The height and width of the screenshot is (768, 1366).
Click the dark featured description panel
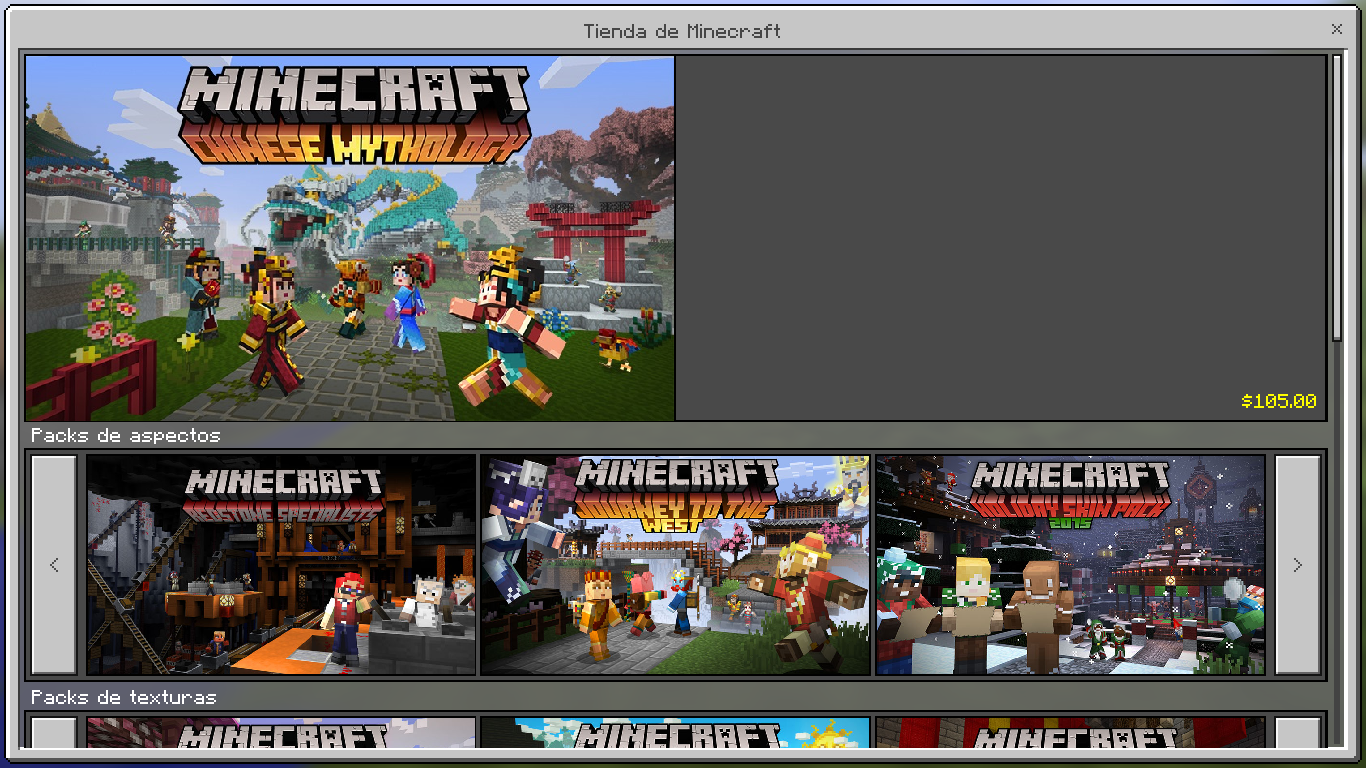pos(1000,220)
